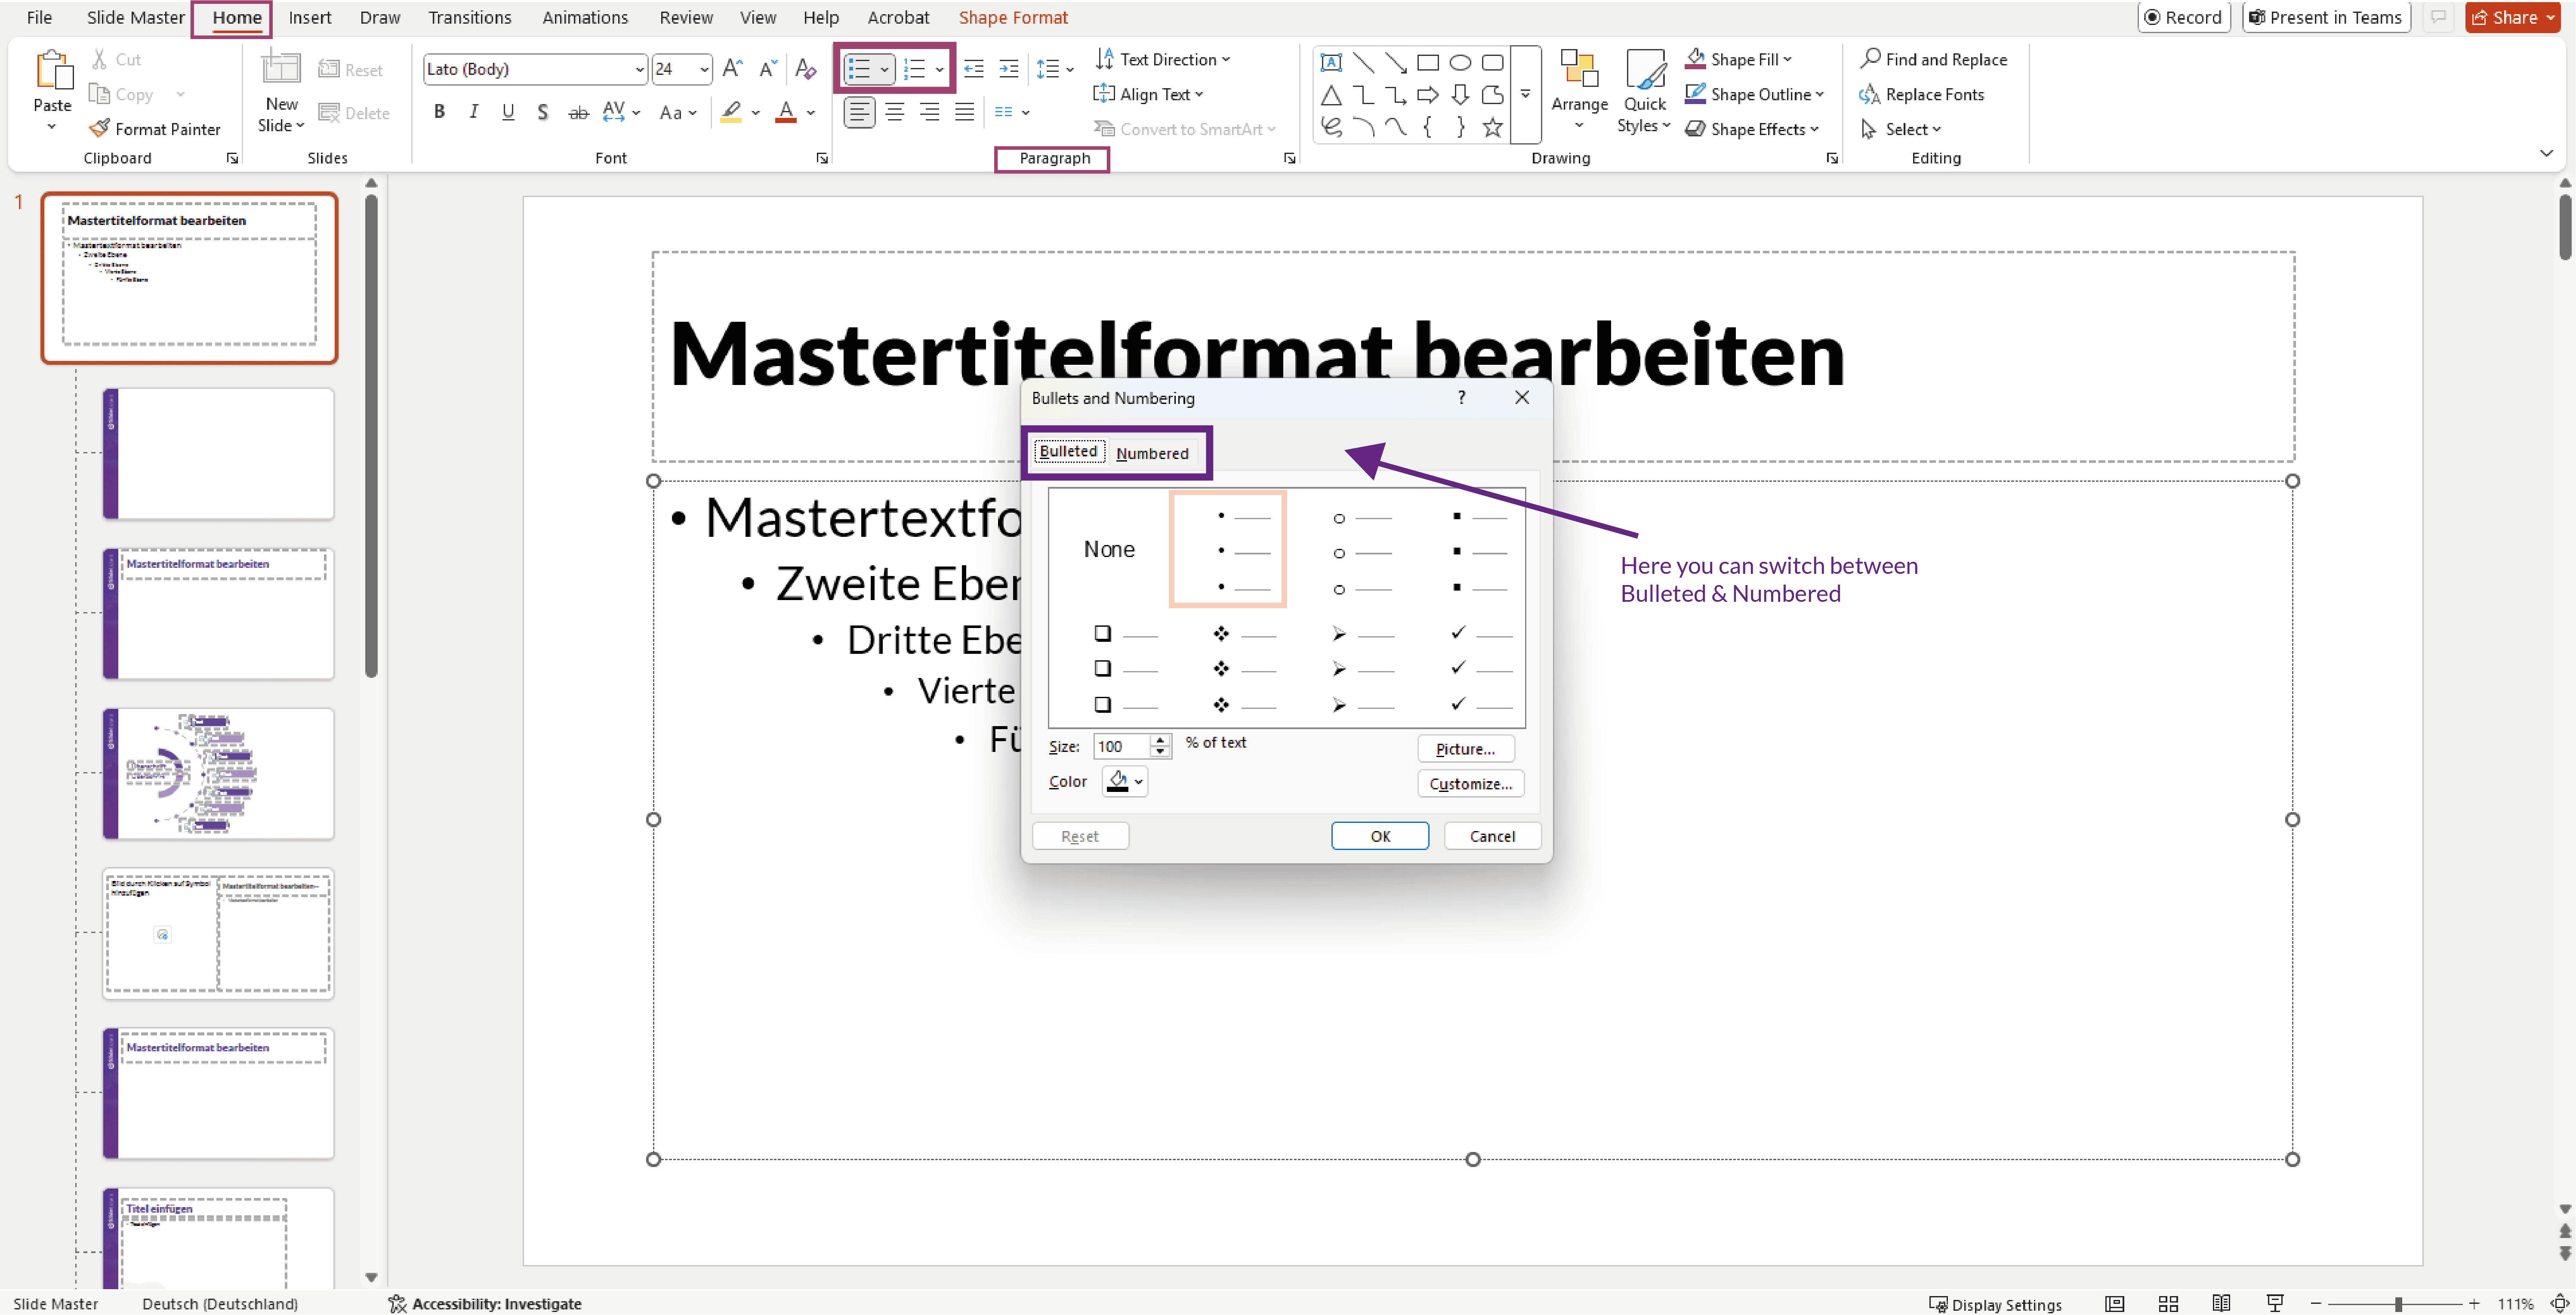
Task: Open the Slide Master tab
Action: (135, 17)
